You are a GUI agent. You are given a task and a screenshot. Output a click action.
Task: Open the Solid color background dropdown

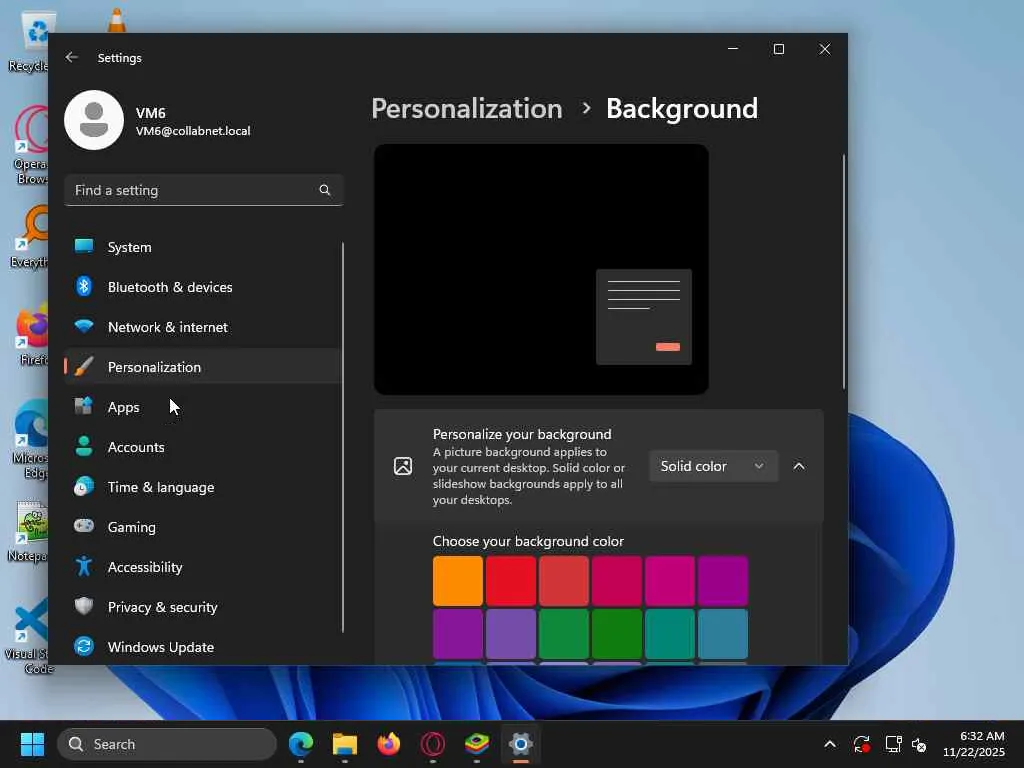(x=712, y=466)
